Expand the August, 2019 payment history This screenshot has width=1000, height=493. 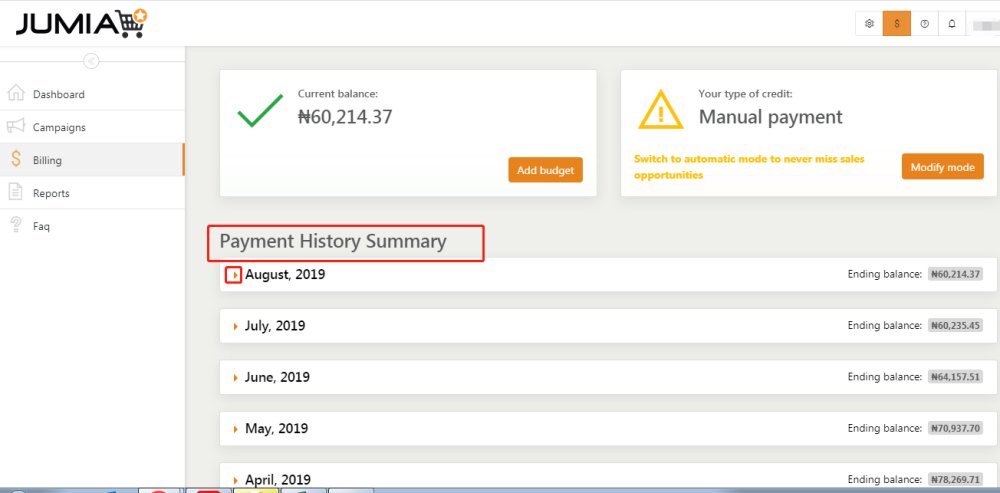click(235, 275)
